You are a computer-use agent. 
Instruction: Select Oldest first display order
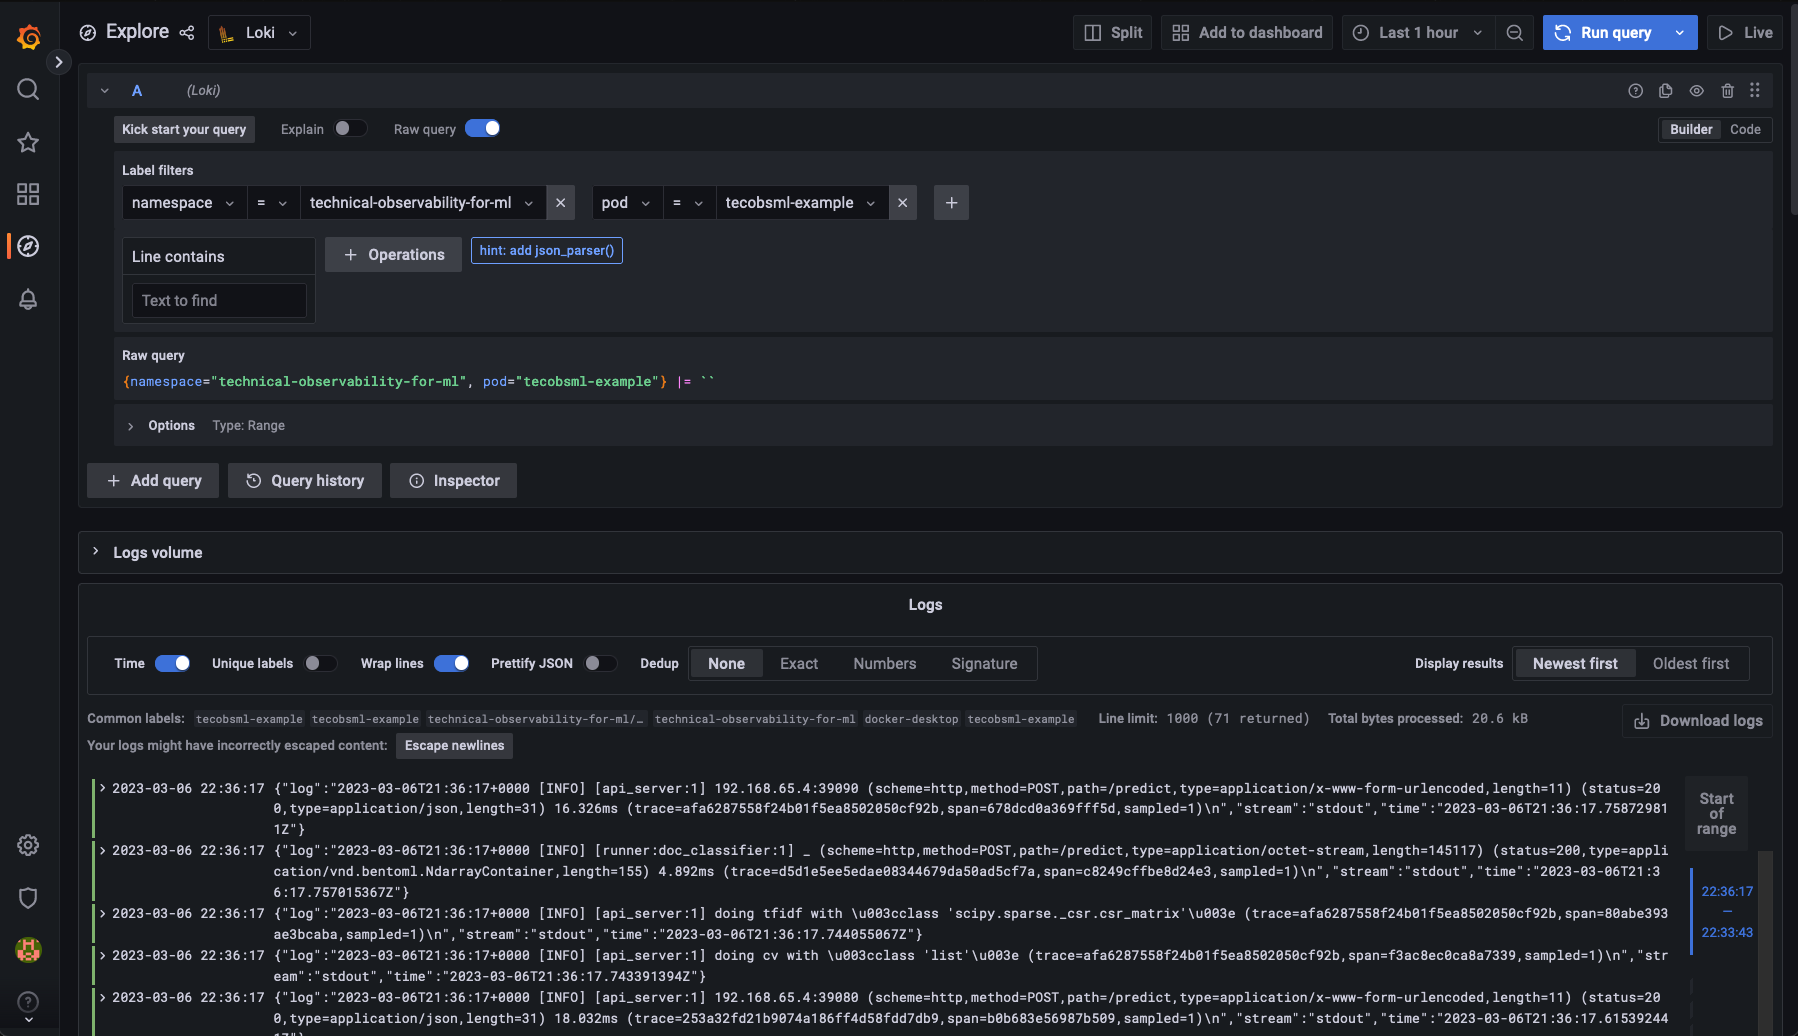1691,664
